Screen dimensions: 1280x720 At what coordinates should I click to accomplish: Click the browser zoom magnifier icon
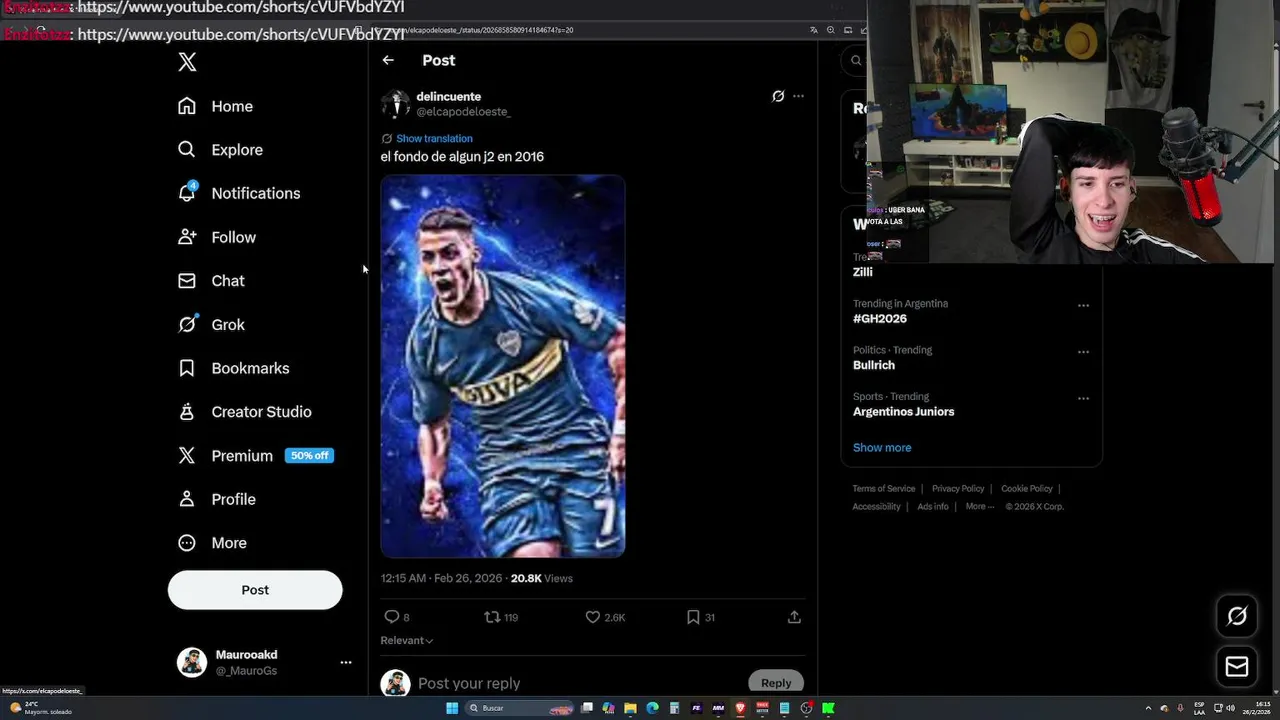click(x=831, y=30)
